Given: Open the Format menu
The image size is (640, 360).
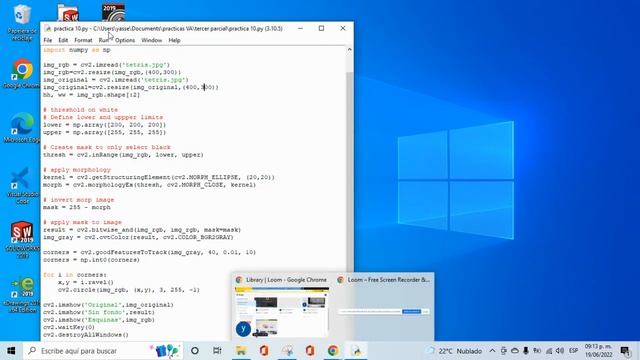Looking at the screenshot, I should pyautogui.click(x=83, y=40).
